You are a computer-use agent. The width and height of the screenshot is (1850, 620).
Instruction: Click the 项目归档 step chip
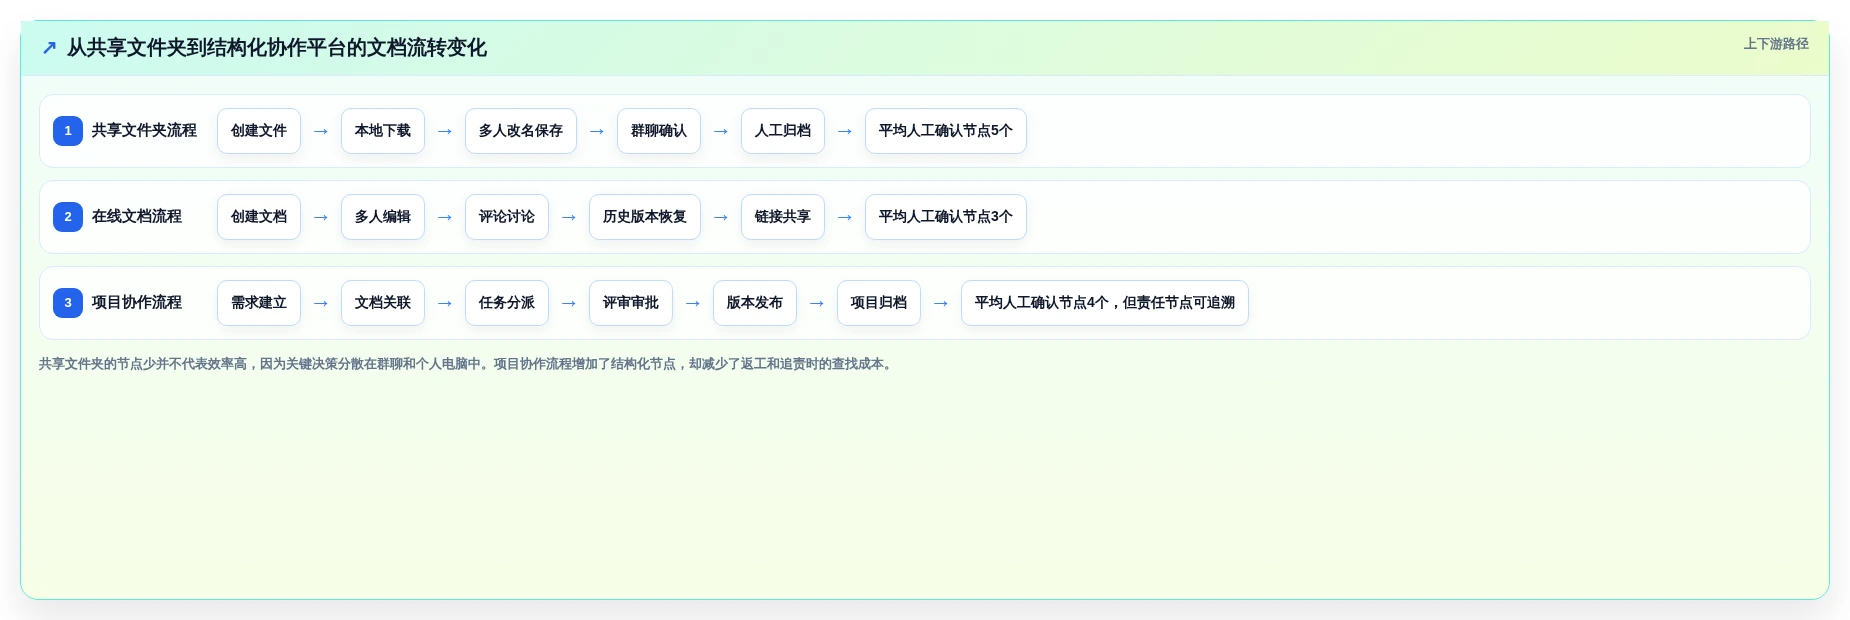[879, 303]
